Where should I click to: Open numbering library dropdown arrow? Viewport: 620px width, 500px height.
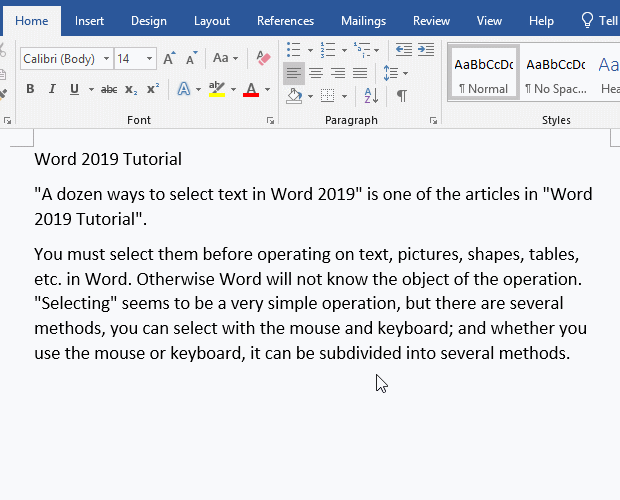coord(344,50)
